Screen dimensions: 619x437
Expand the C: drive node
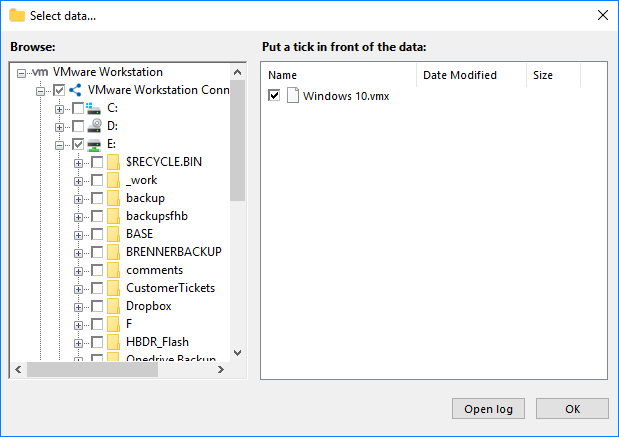(x=59, y=109)
